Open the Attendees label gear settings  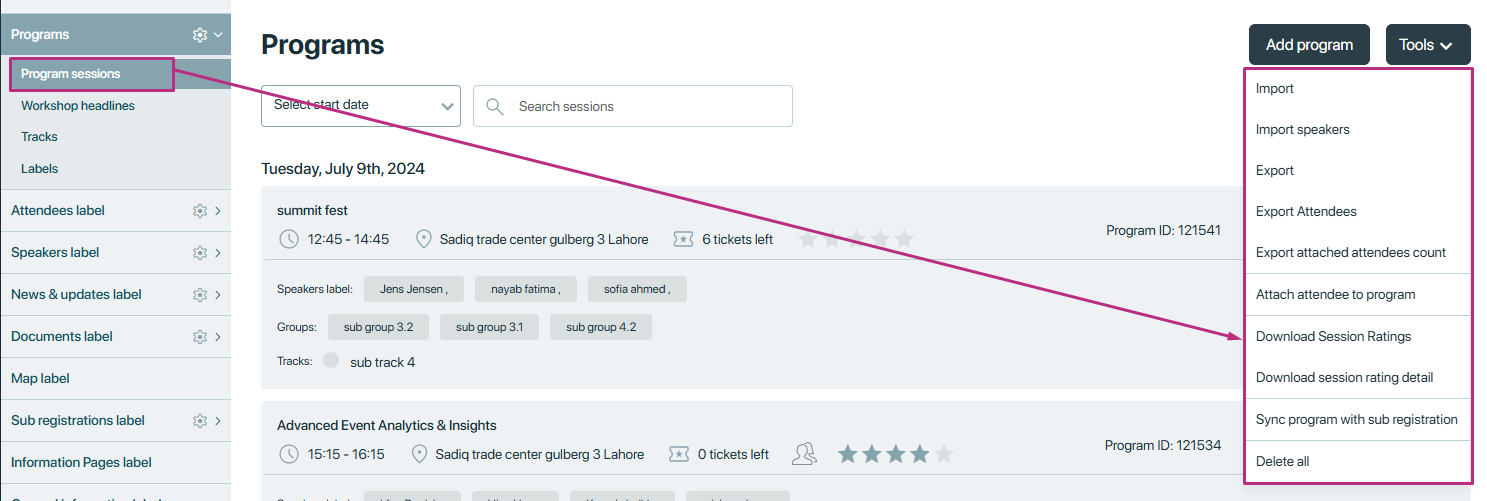200,211
